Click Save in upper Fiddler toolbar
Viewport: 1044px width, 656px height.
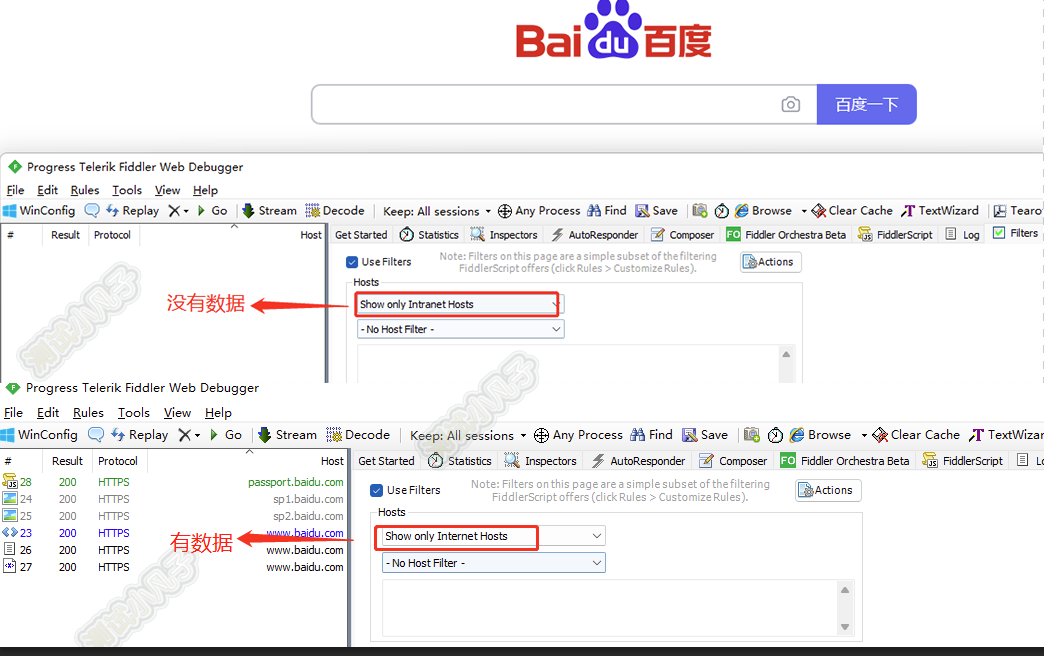656,210
